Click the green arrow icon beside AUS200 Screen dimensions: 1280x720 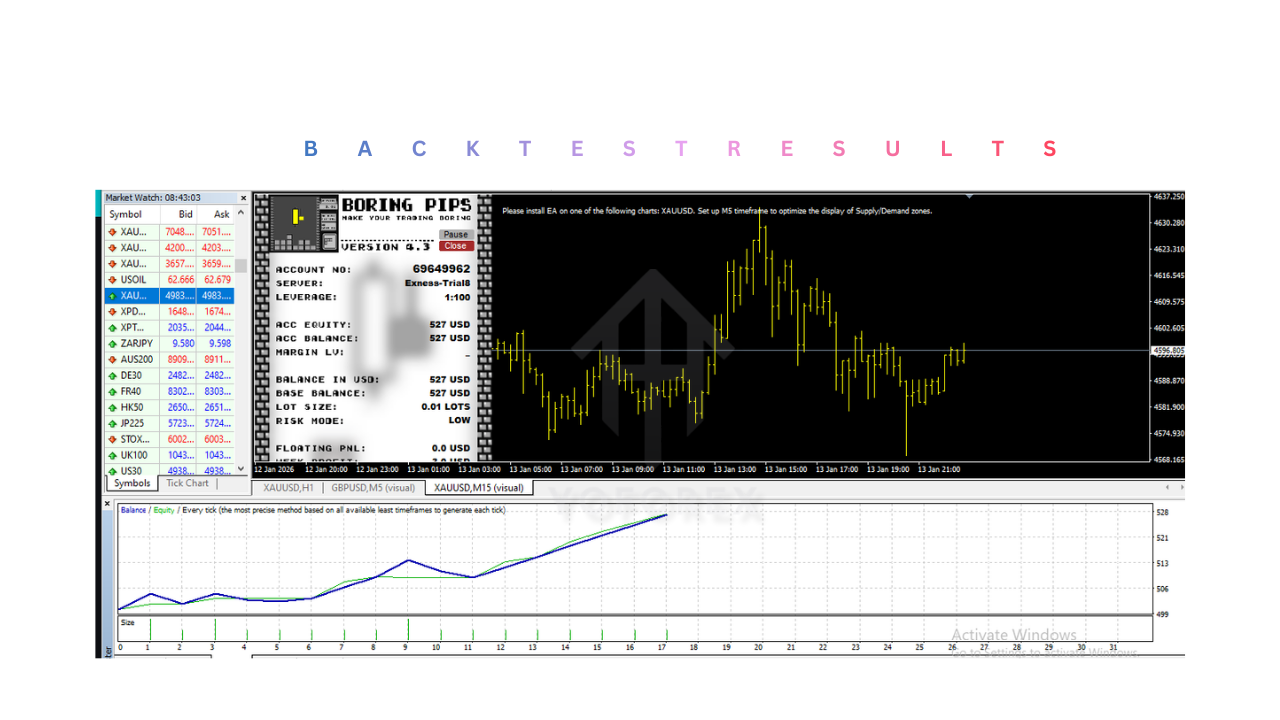pyautogui.click(x=110, y=359)
